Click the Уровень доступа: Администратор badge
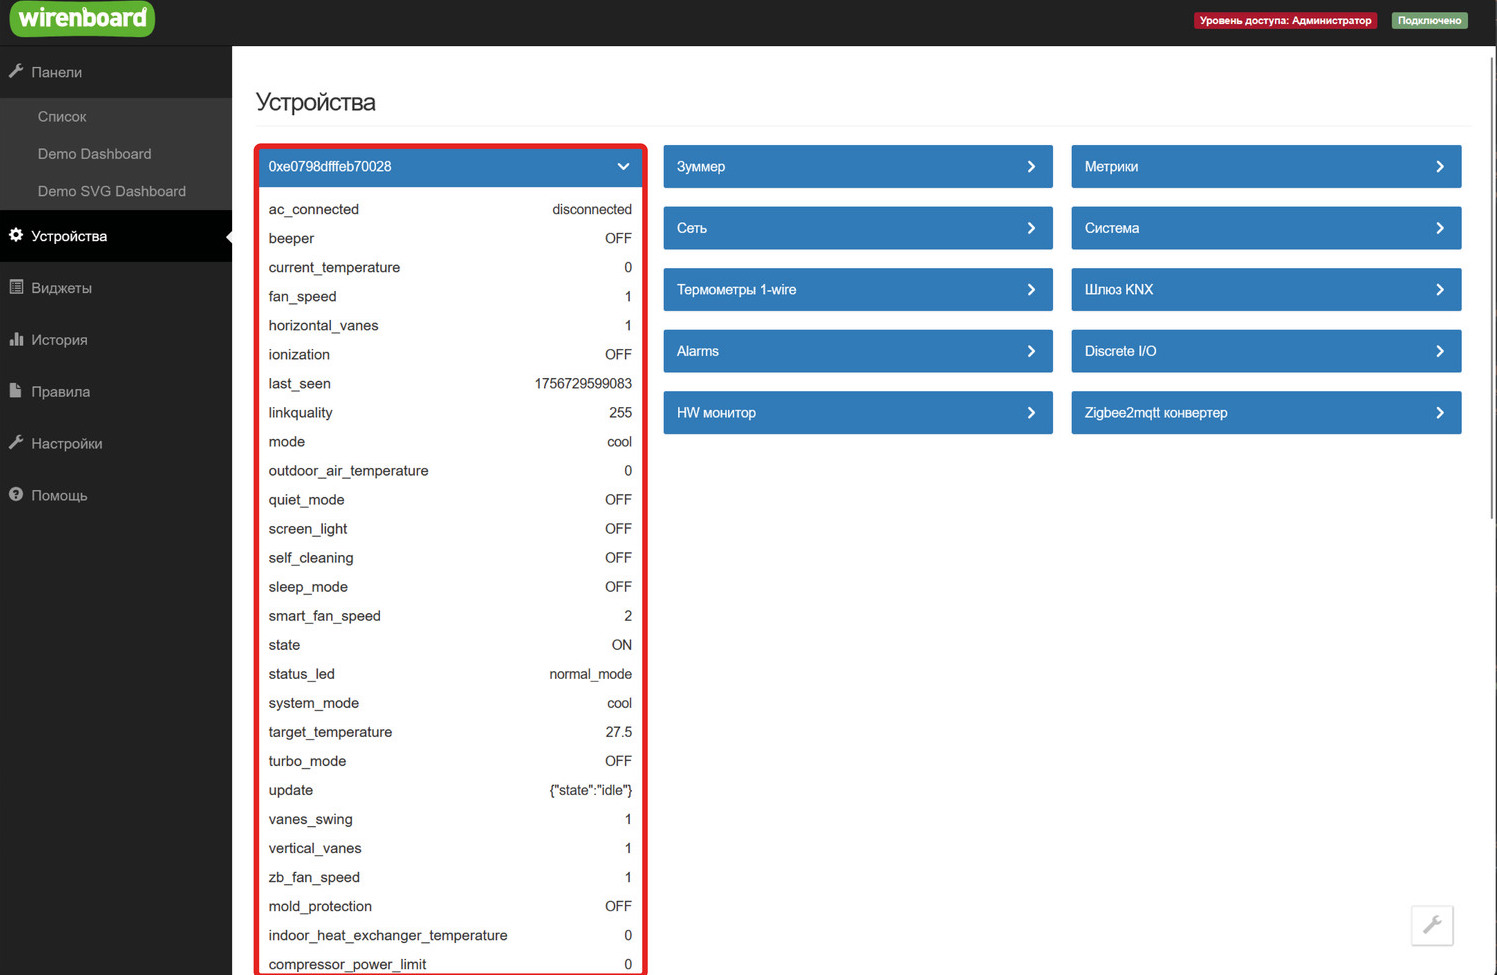This screenshot has width=1497, height=975. 1284,20
